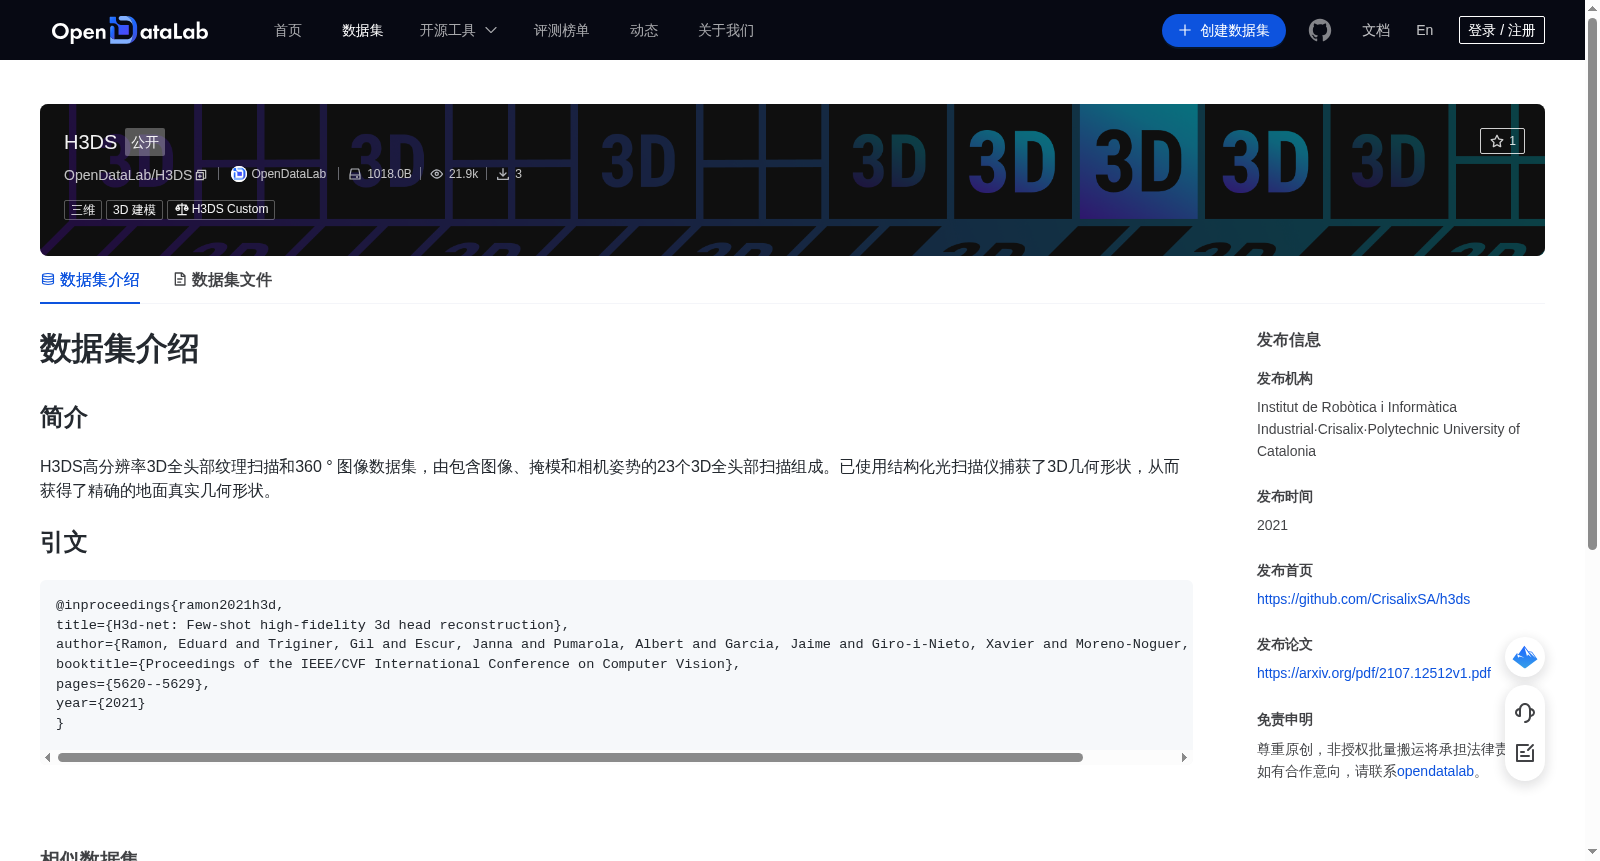Image resolution: width=1600 pixels, height=861 pixels.
Task: Switch to 数据集介绍 tab
Action: [90, 280]
